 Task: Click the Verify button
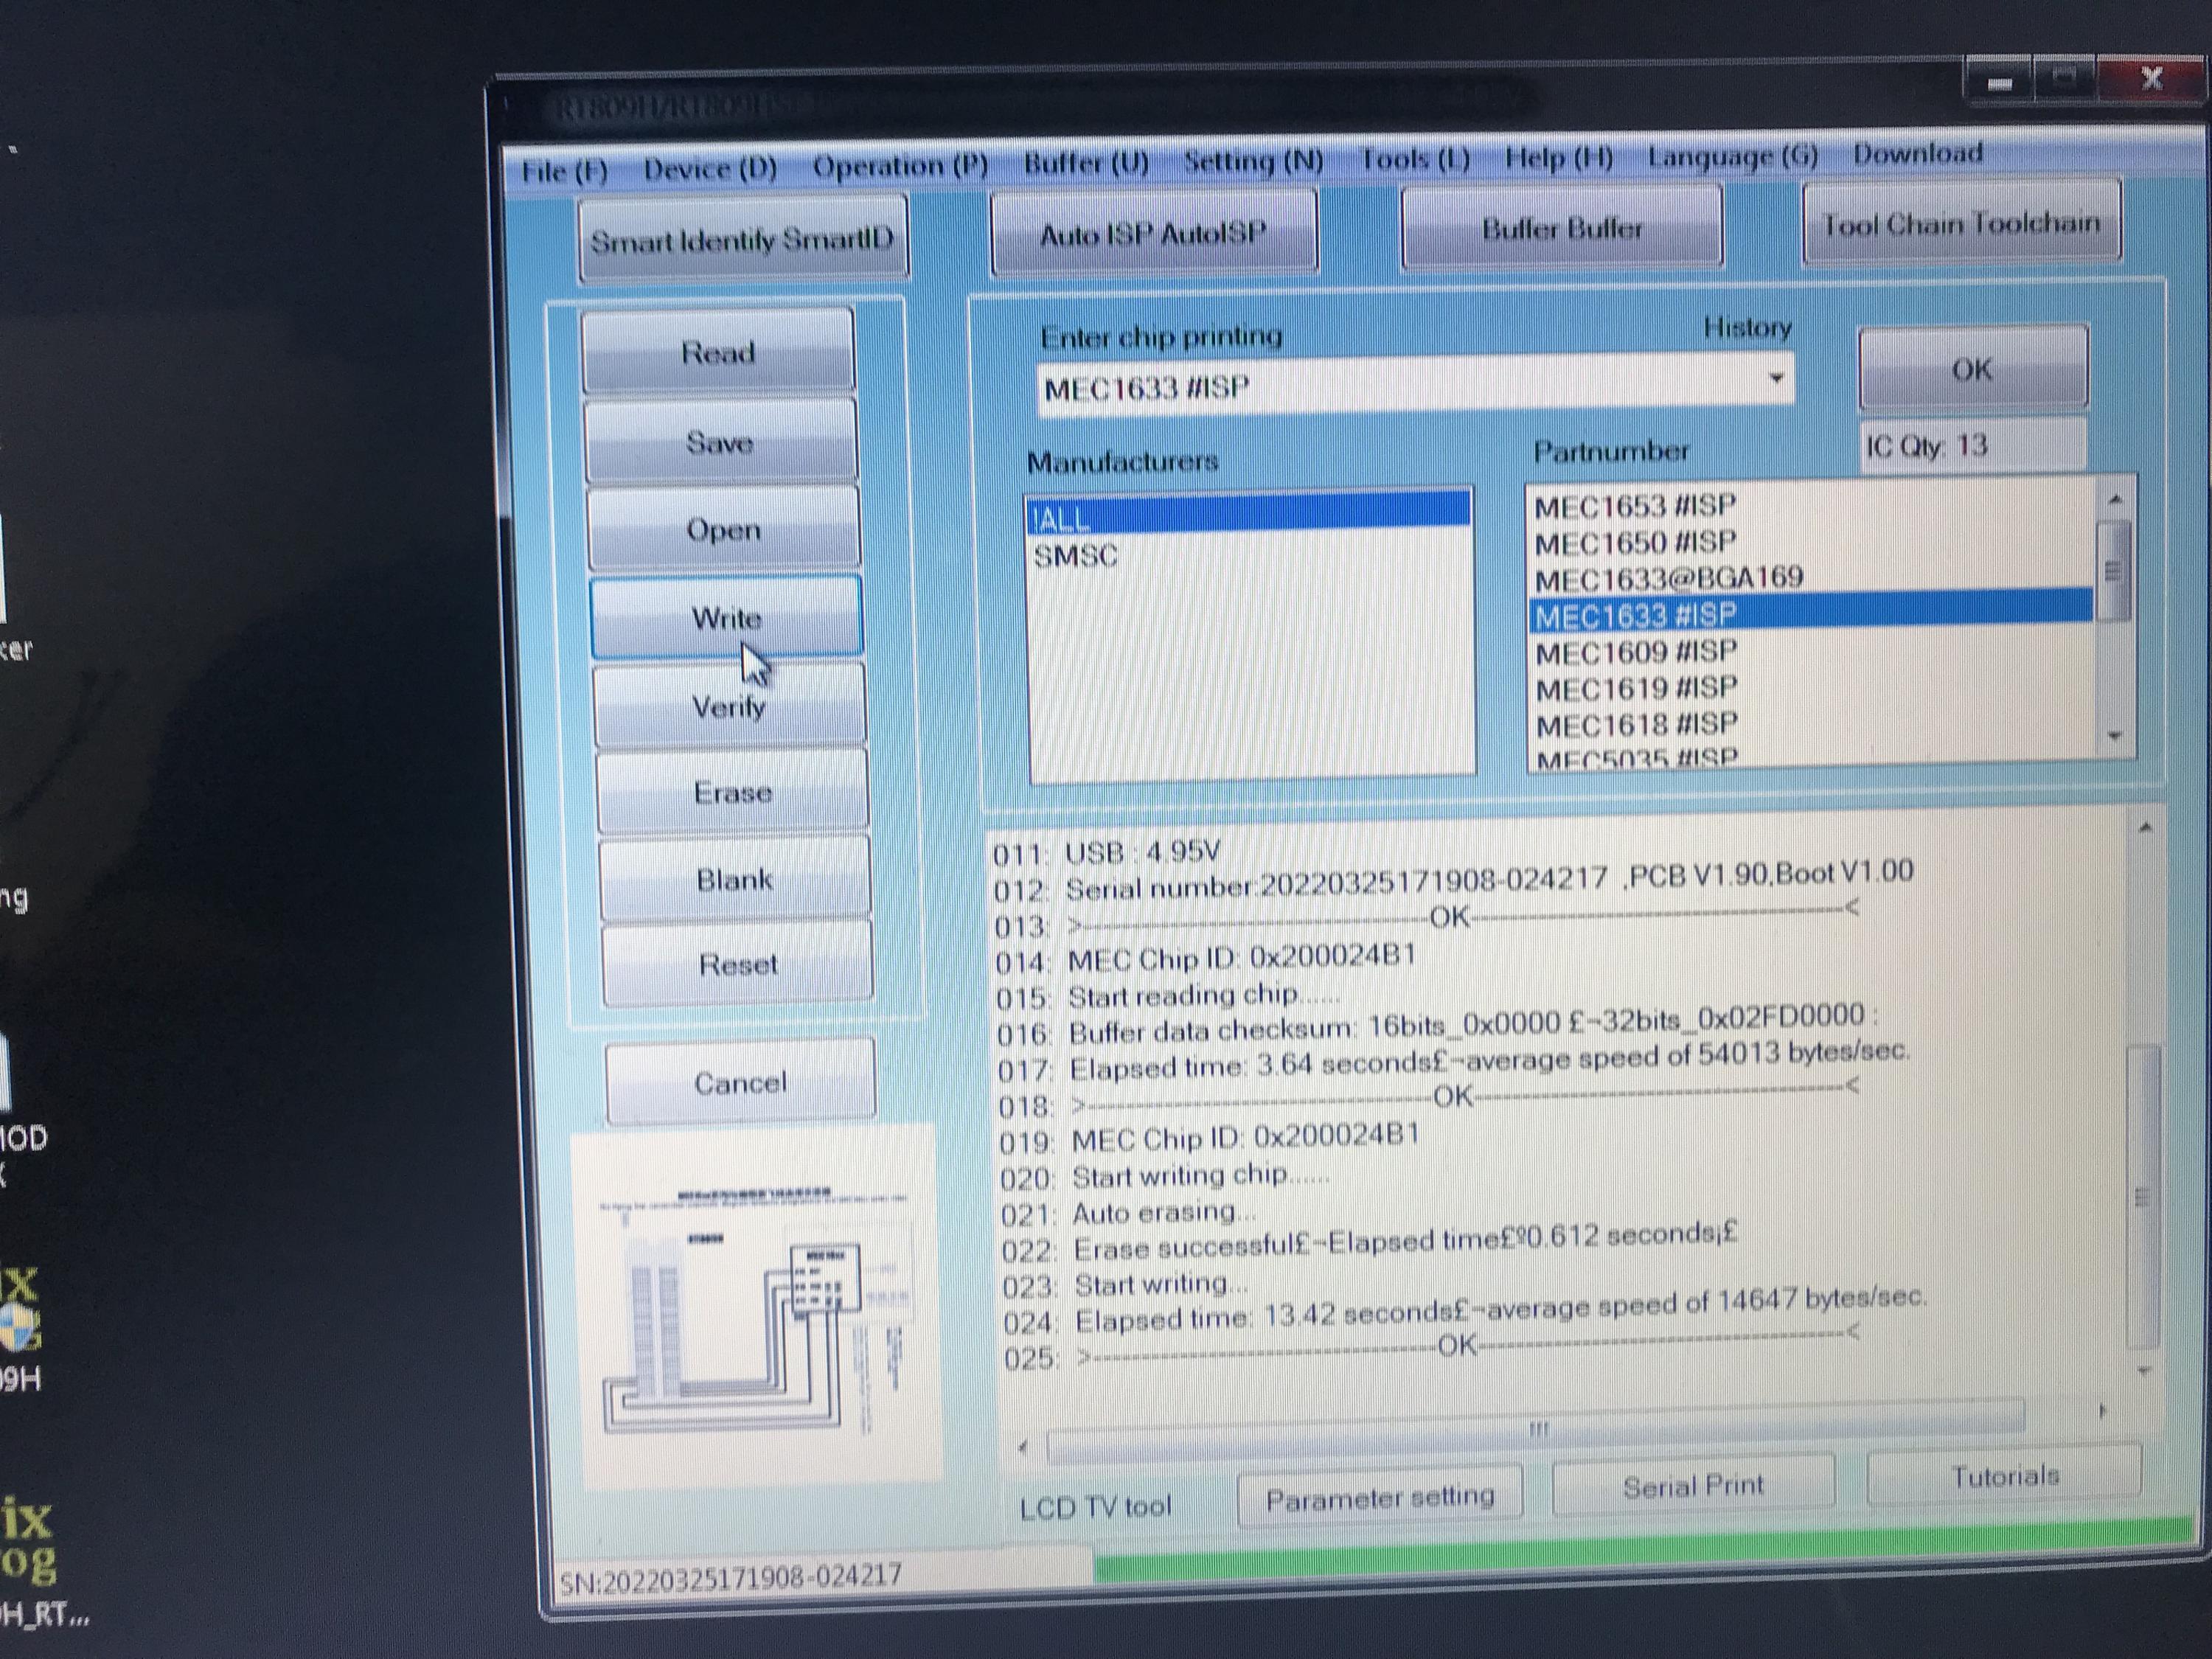pos(729,706)
